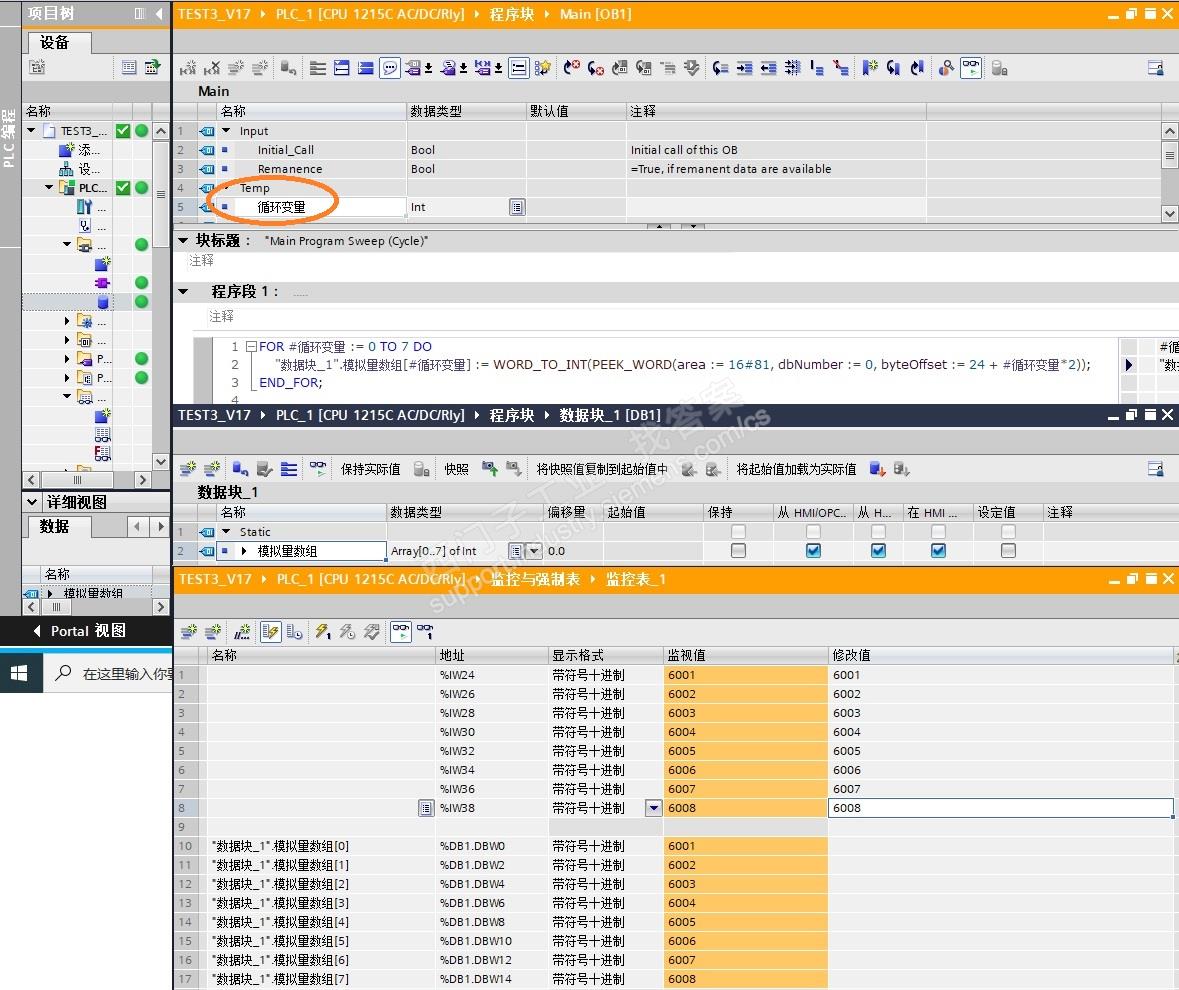The height and width of the screenshot is (990, 1179).
Task: Click the Windows Start button
Action: (19, 673)
